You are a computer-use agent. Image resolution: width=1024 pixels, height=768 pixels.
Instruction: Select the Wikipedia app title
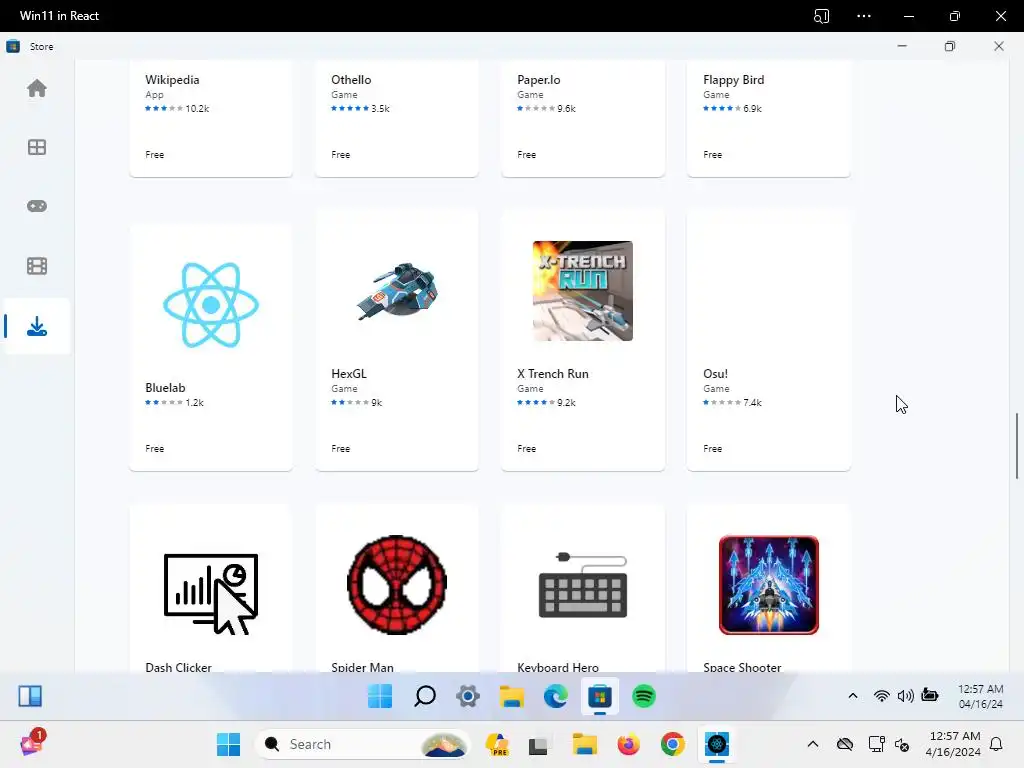172,80
